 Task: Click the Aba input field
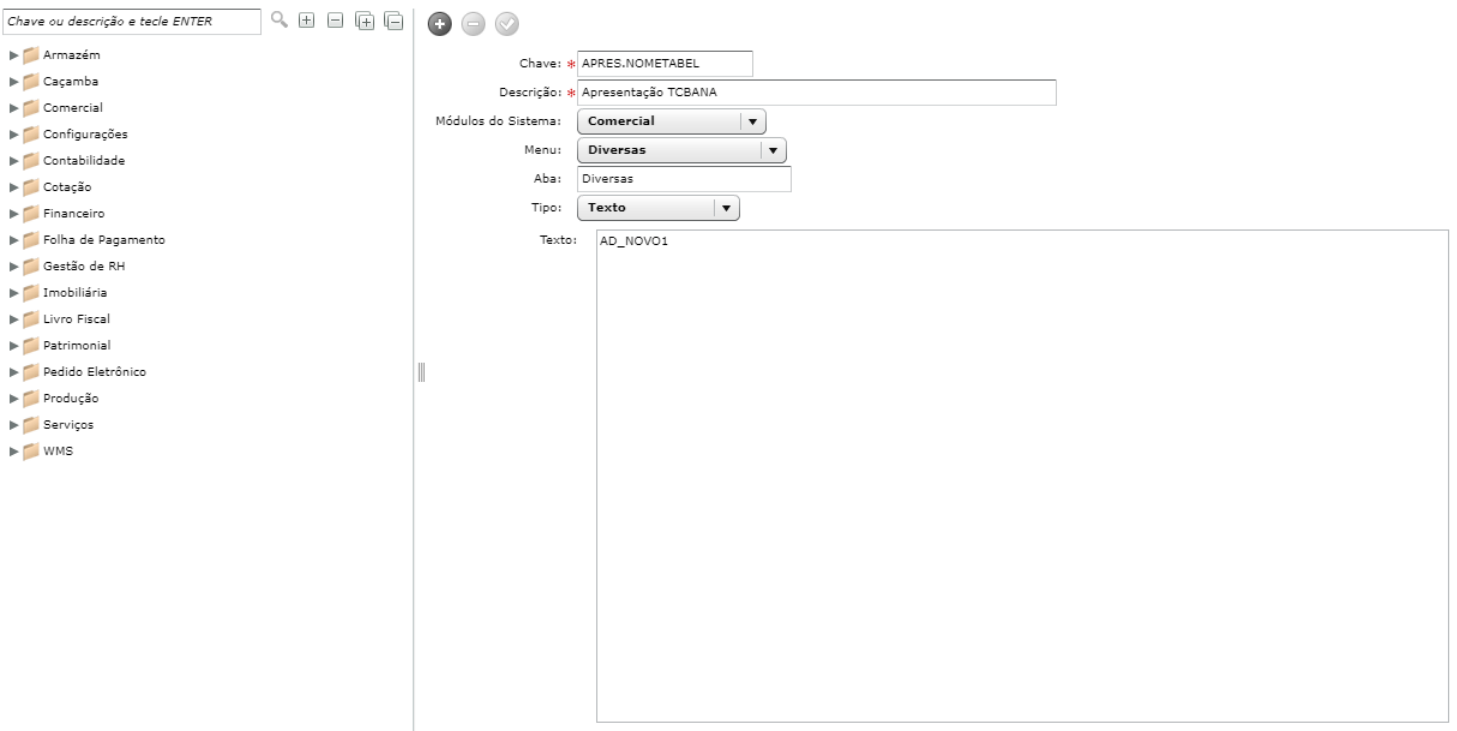pyautogui.click(x=685, y=179)
